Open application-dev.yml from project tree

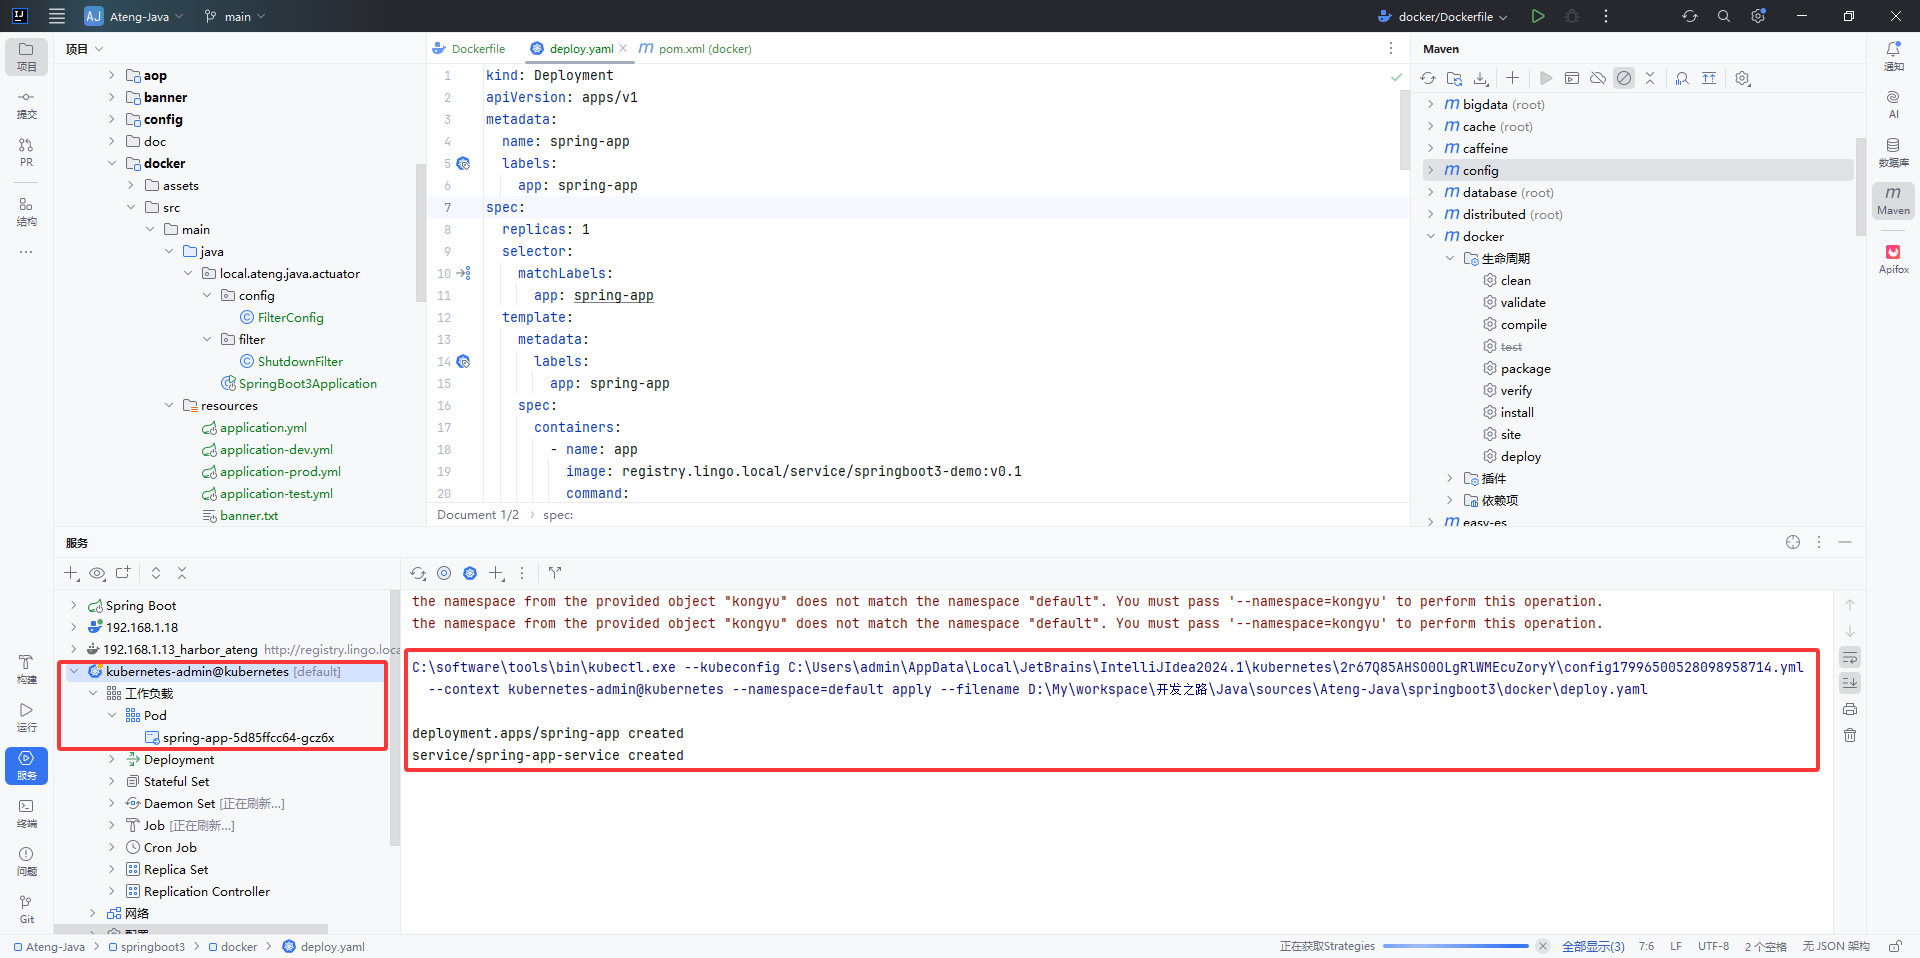(276, 450)
